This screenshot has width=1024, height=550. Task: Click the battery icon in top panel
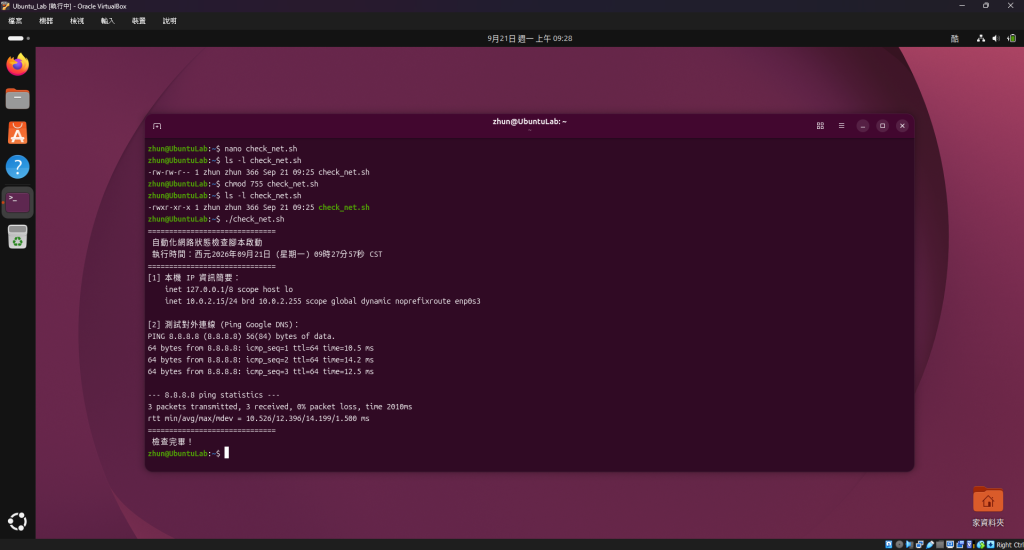click(x=1012, y=39)
